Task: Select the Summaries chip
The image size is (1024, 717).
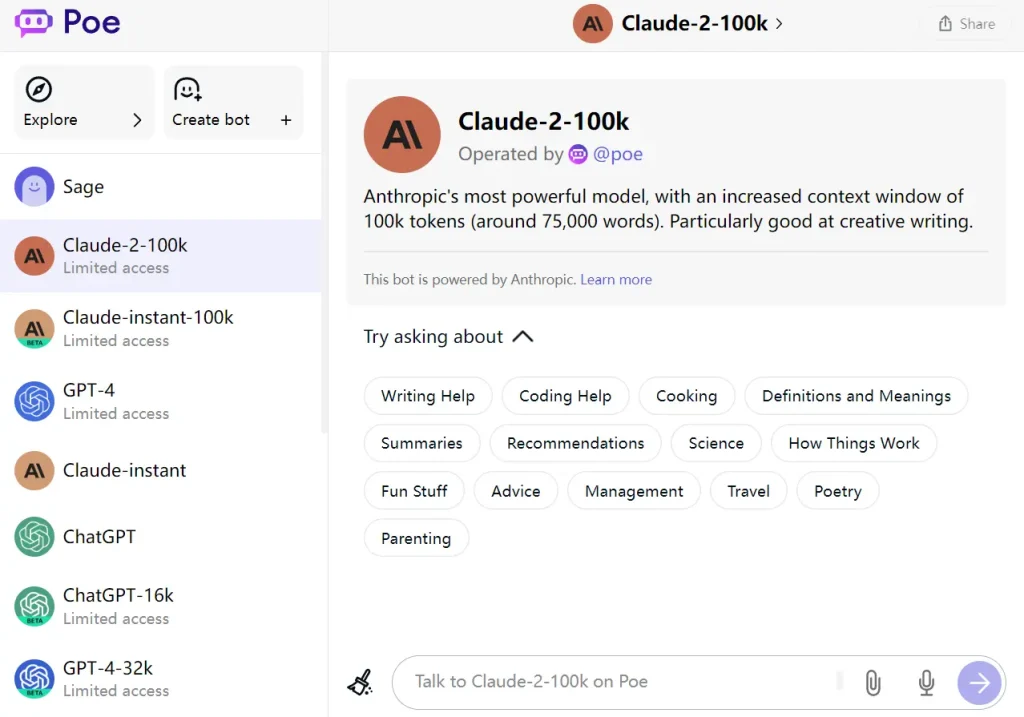Action: tap(422, 443)
